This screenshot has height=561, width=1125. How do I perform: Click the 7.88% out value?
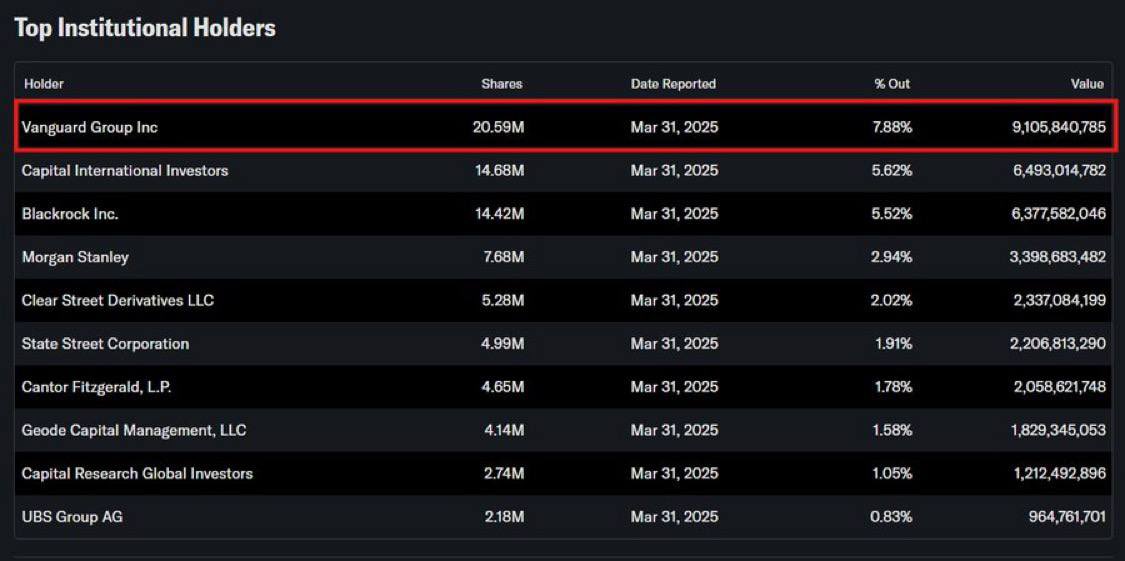point(892,128)
